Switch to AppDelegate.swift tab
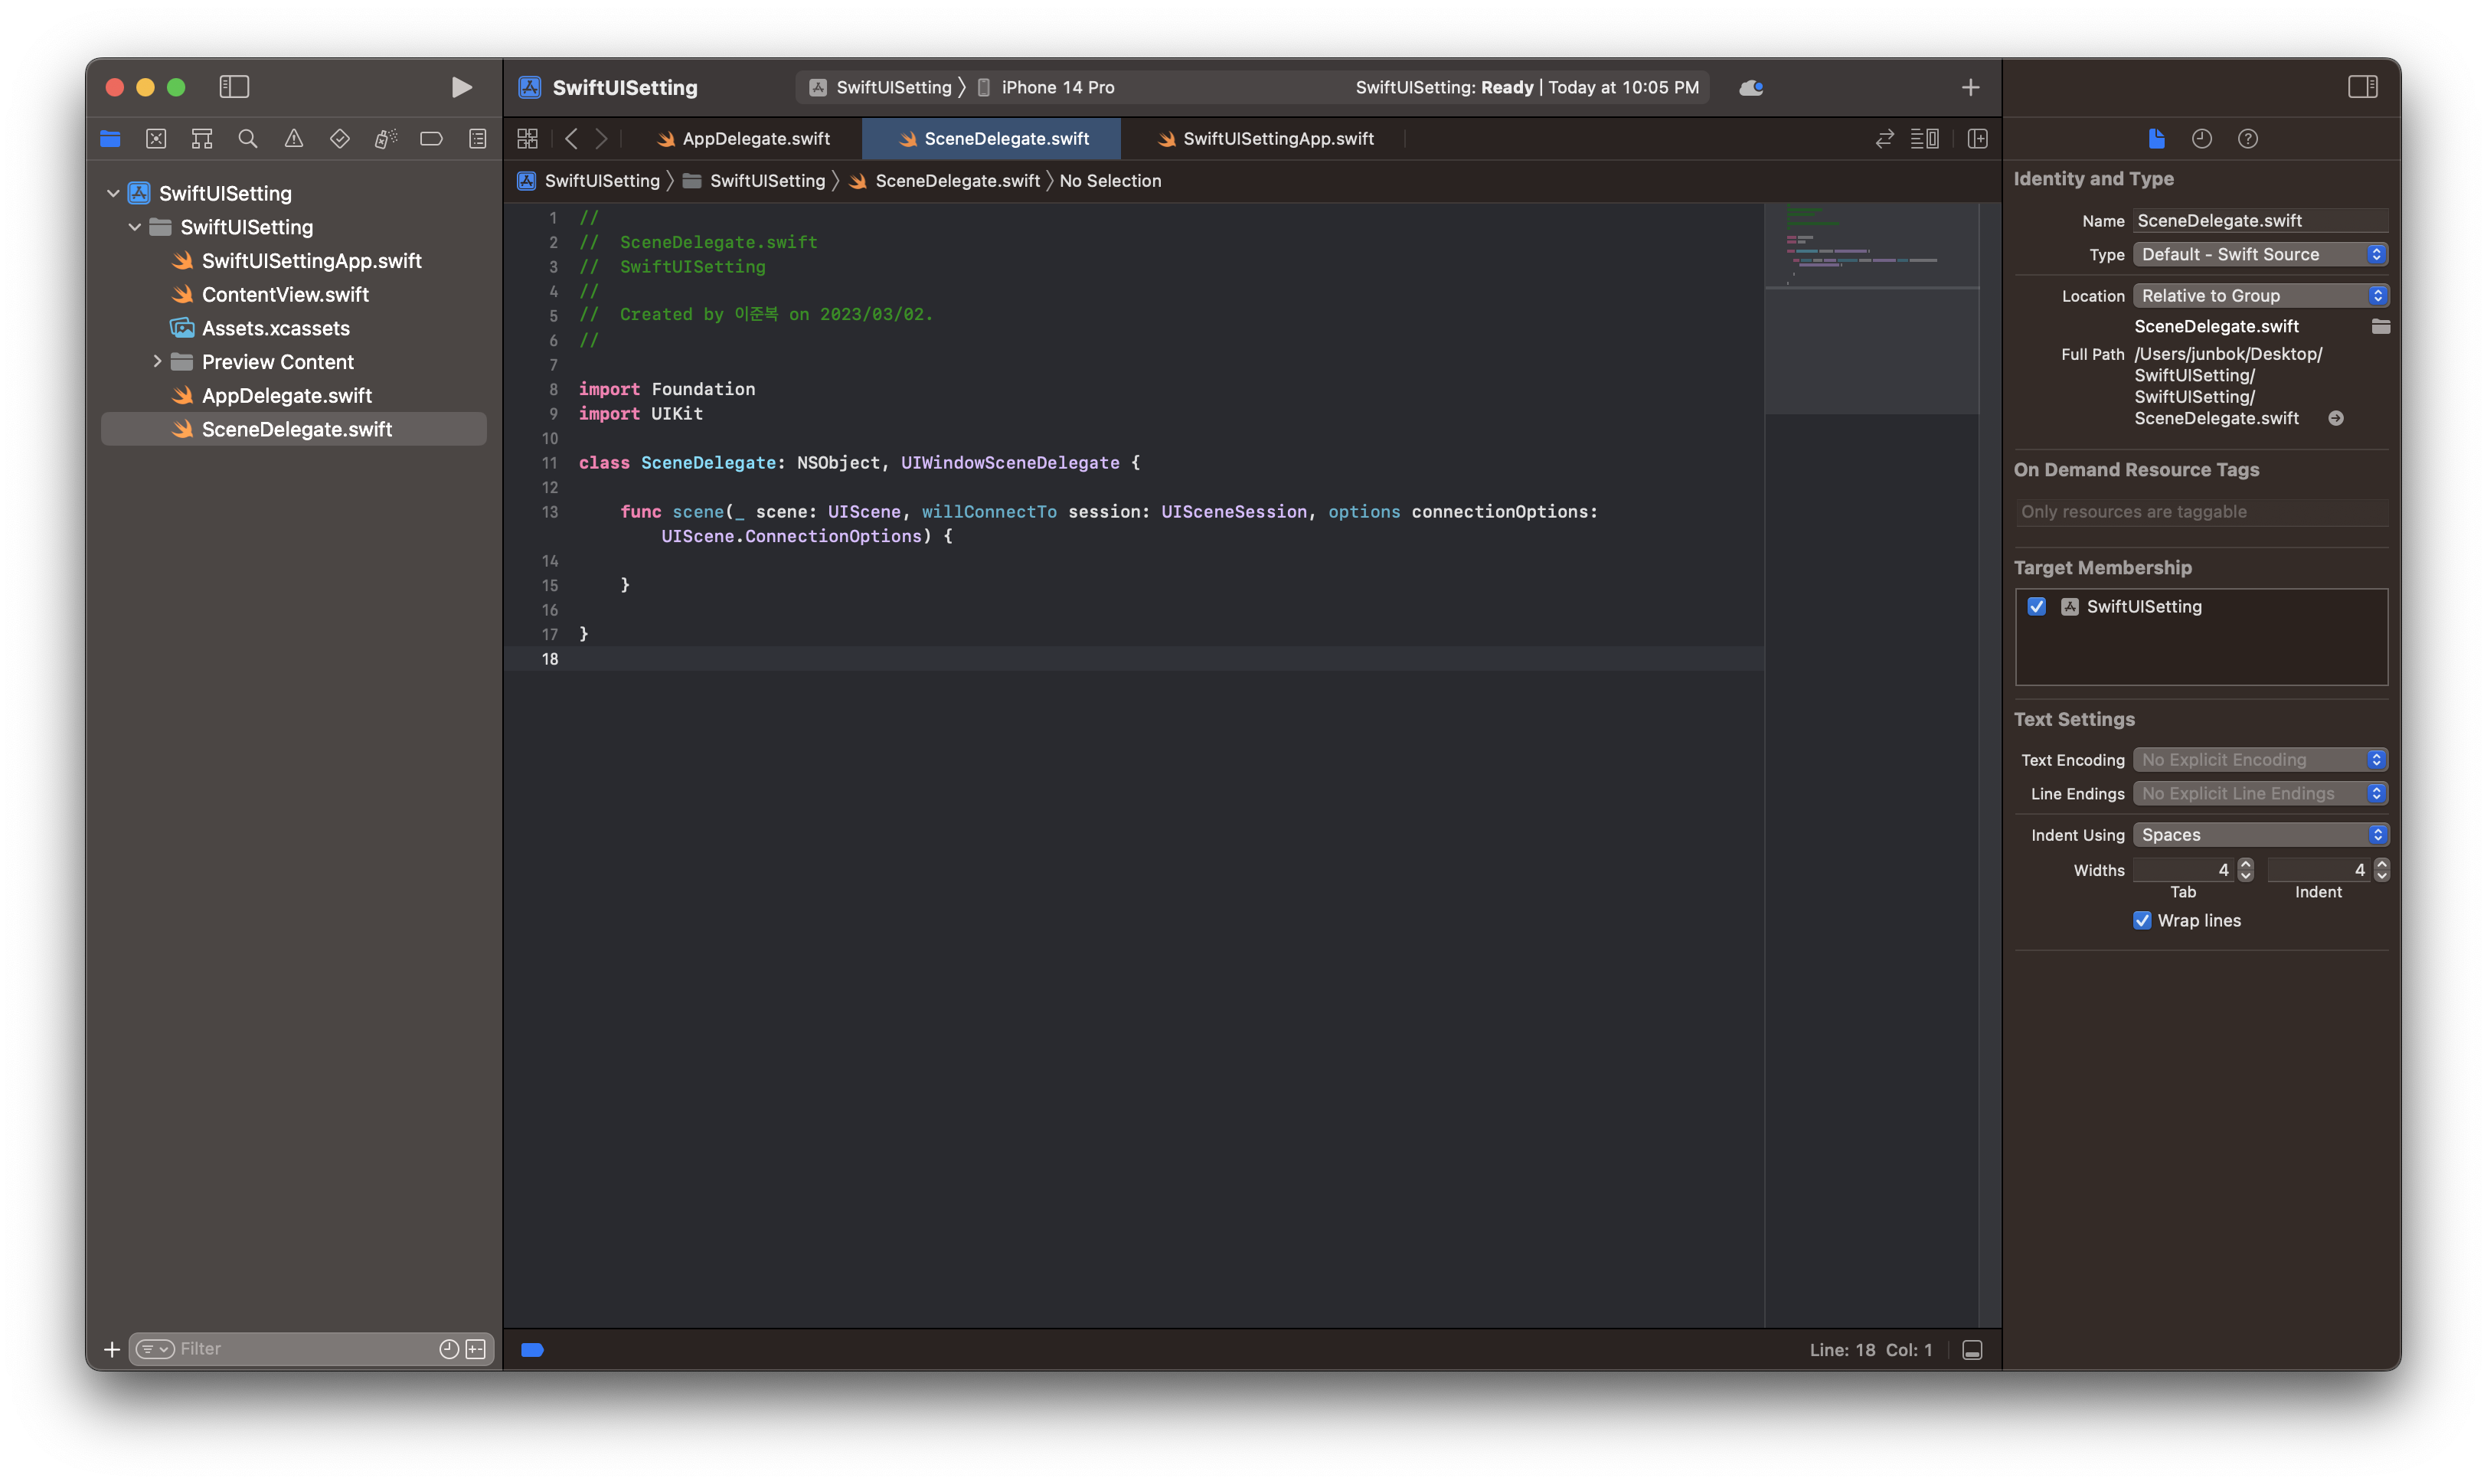Screen dimensions: 2487x1484 755,139
